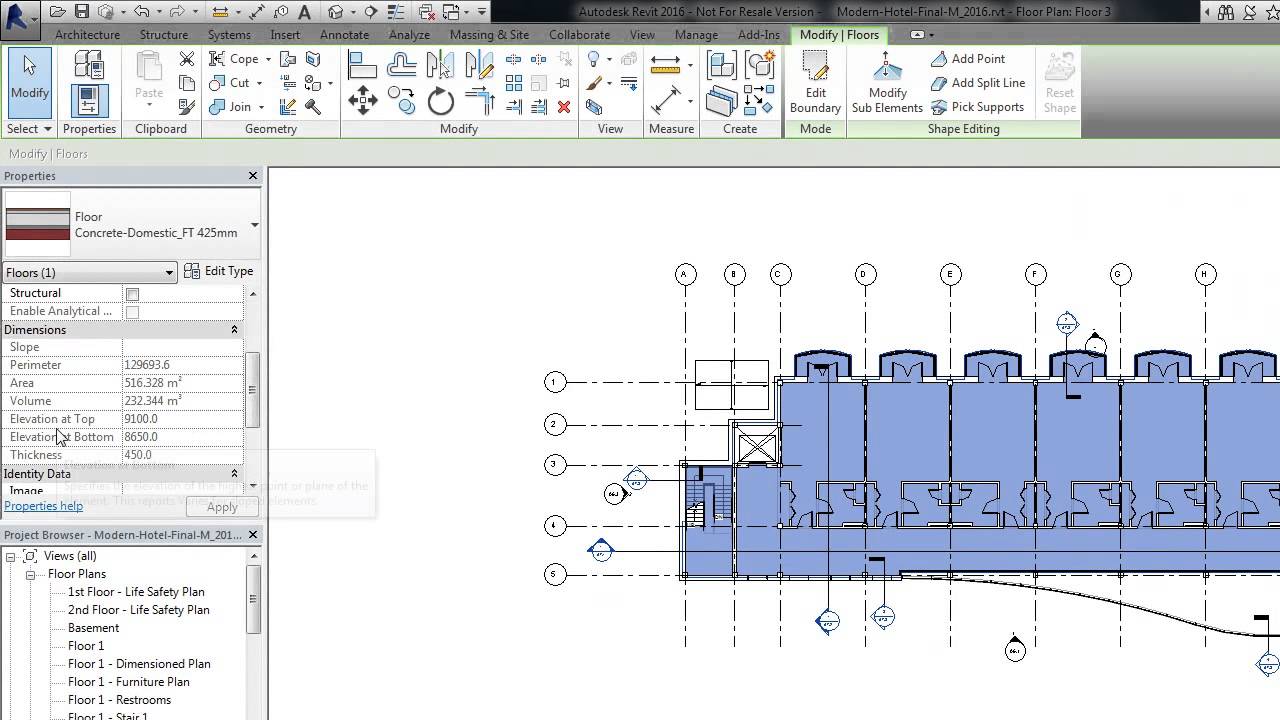Select 'Floor 1 - Furniture Plan' in browser
This screenshot has width=1280, height=720.
pyautogui.click(x=129, y=682)
